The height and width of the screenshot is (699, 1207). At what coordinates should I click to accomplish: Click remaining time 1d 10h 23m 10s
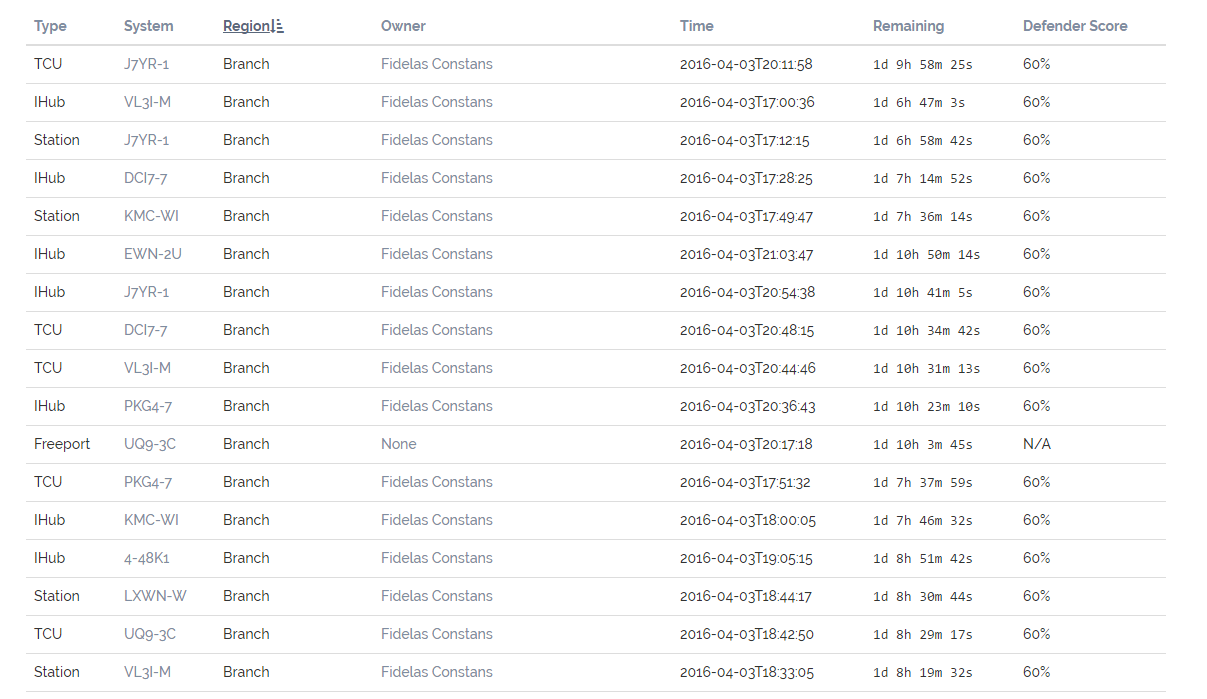(927, 406)
